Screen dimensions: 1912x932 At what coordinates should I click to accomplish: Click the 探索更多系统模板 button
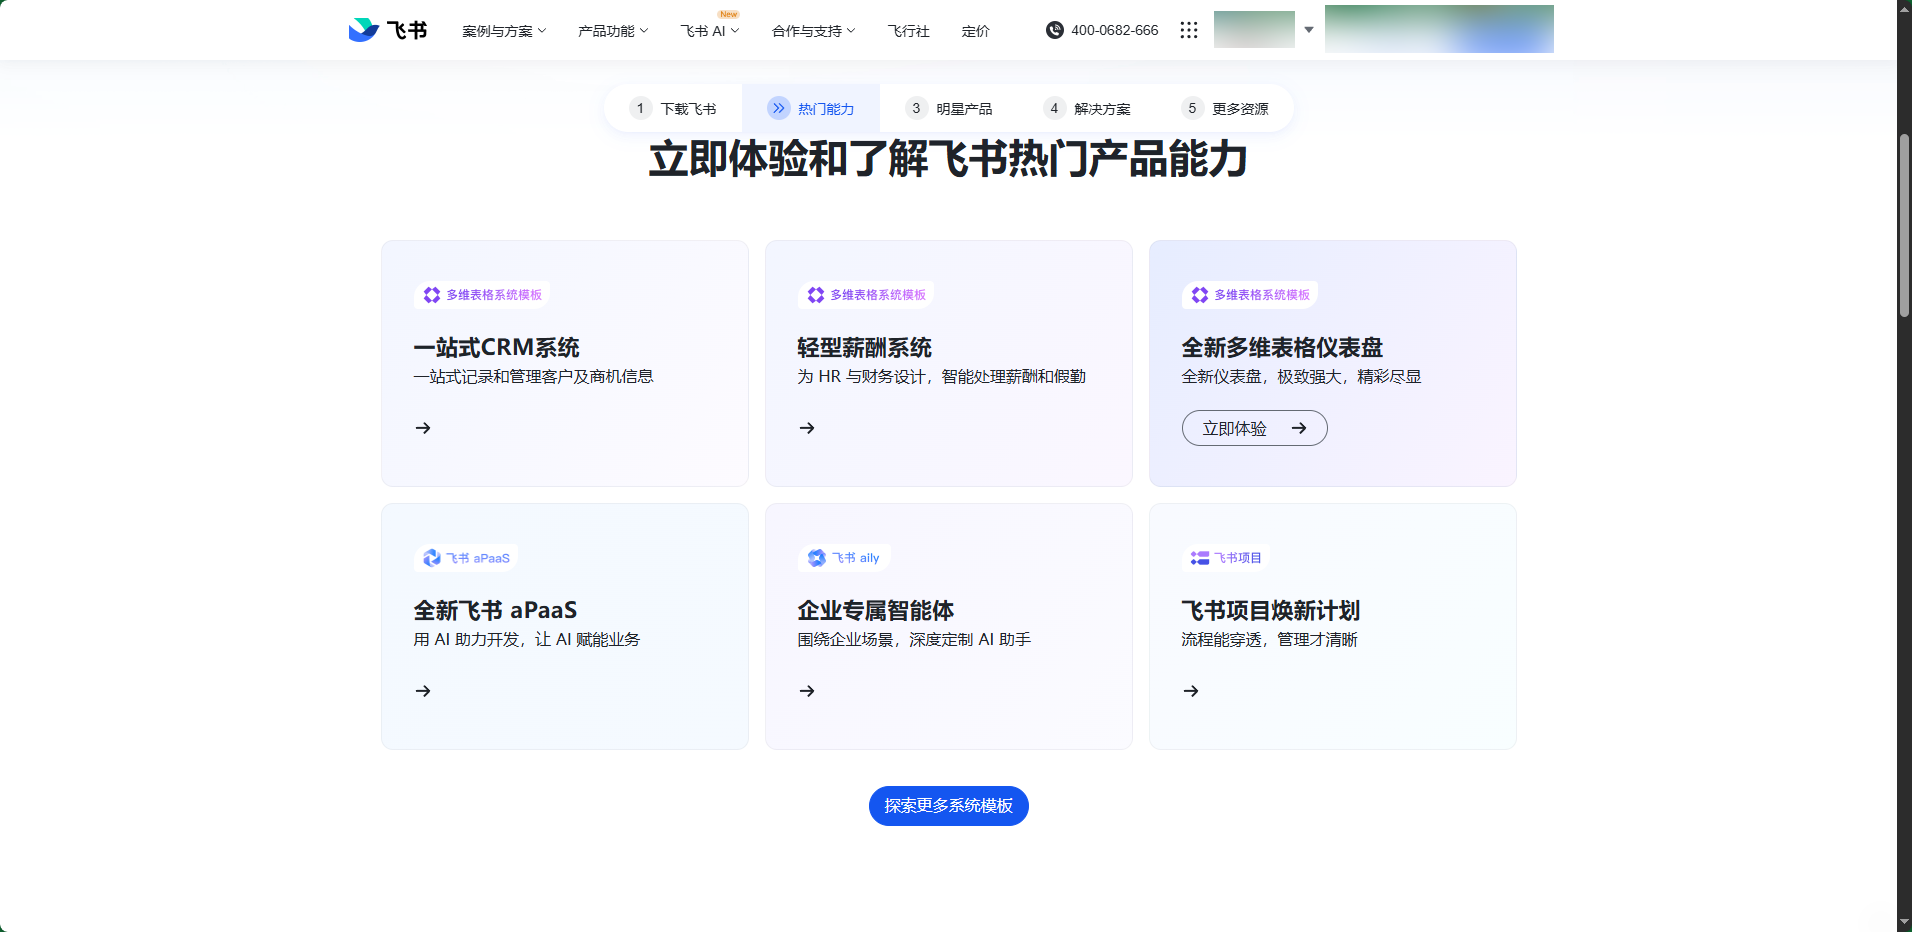(x=948, y=806)
